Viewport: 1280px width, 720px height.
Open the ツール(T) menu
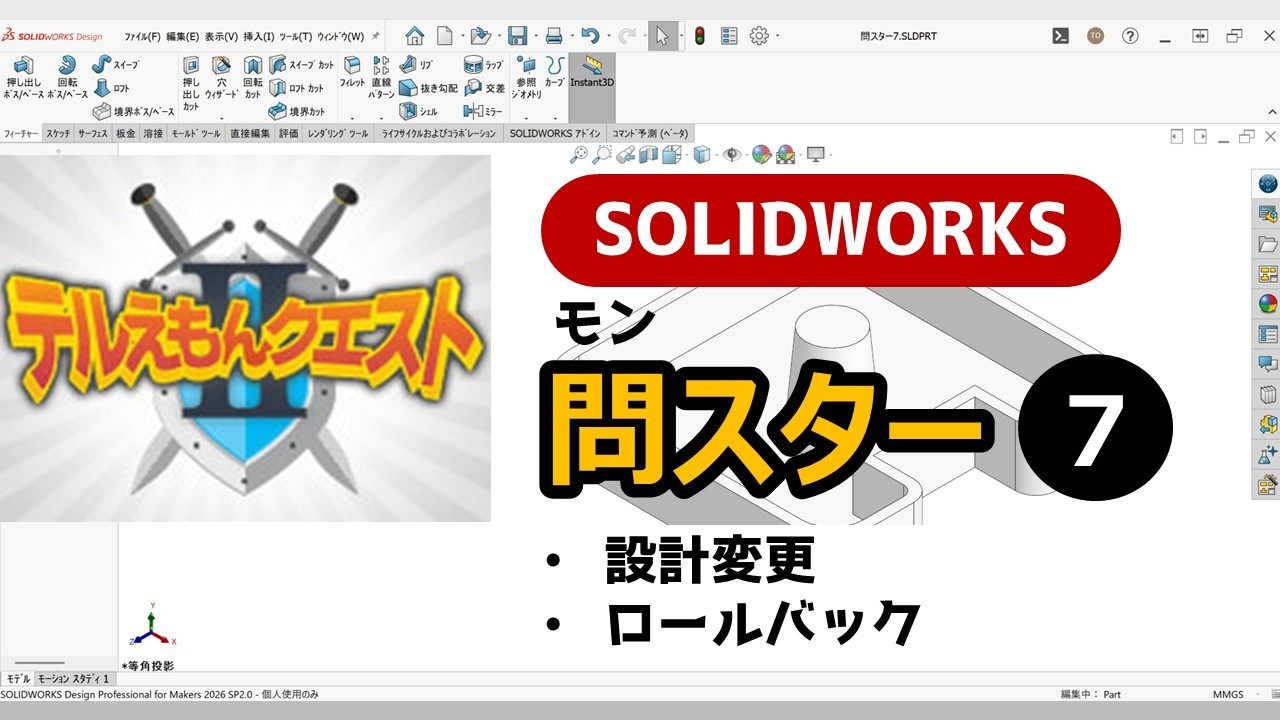(x=296, y=36)
